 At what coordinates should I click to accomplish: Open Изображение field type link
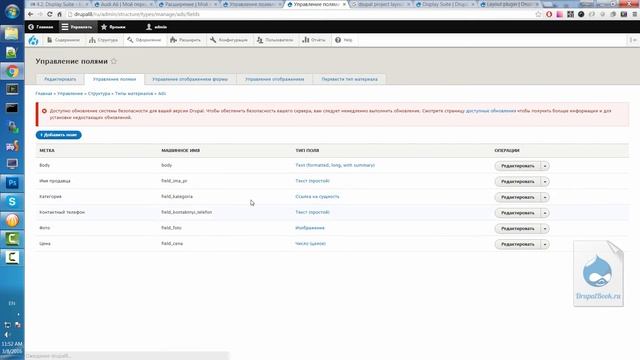310,228
